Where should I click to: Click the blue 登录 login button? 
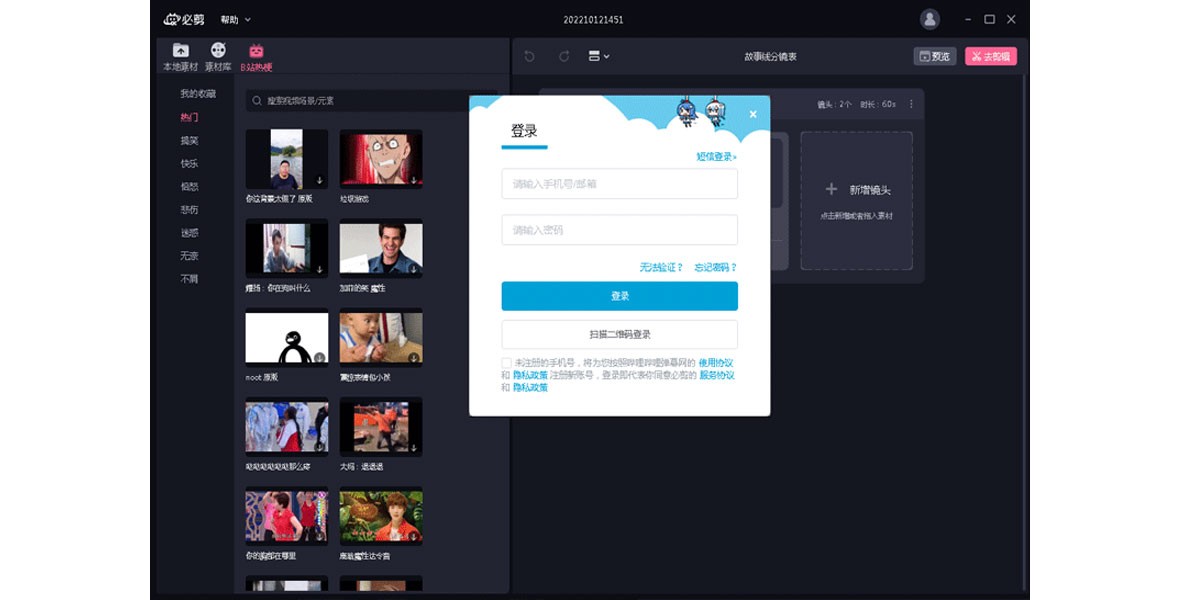(620, 296)
